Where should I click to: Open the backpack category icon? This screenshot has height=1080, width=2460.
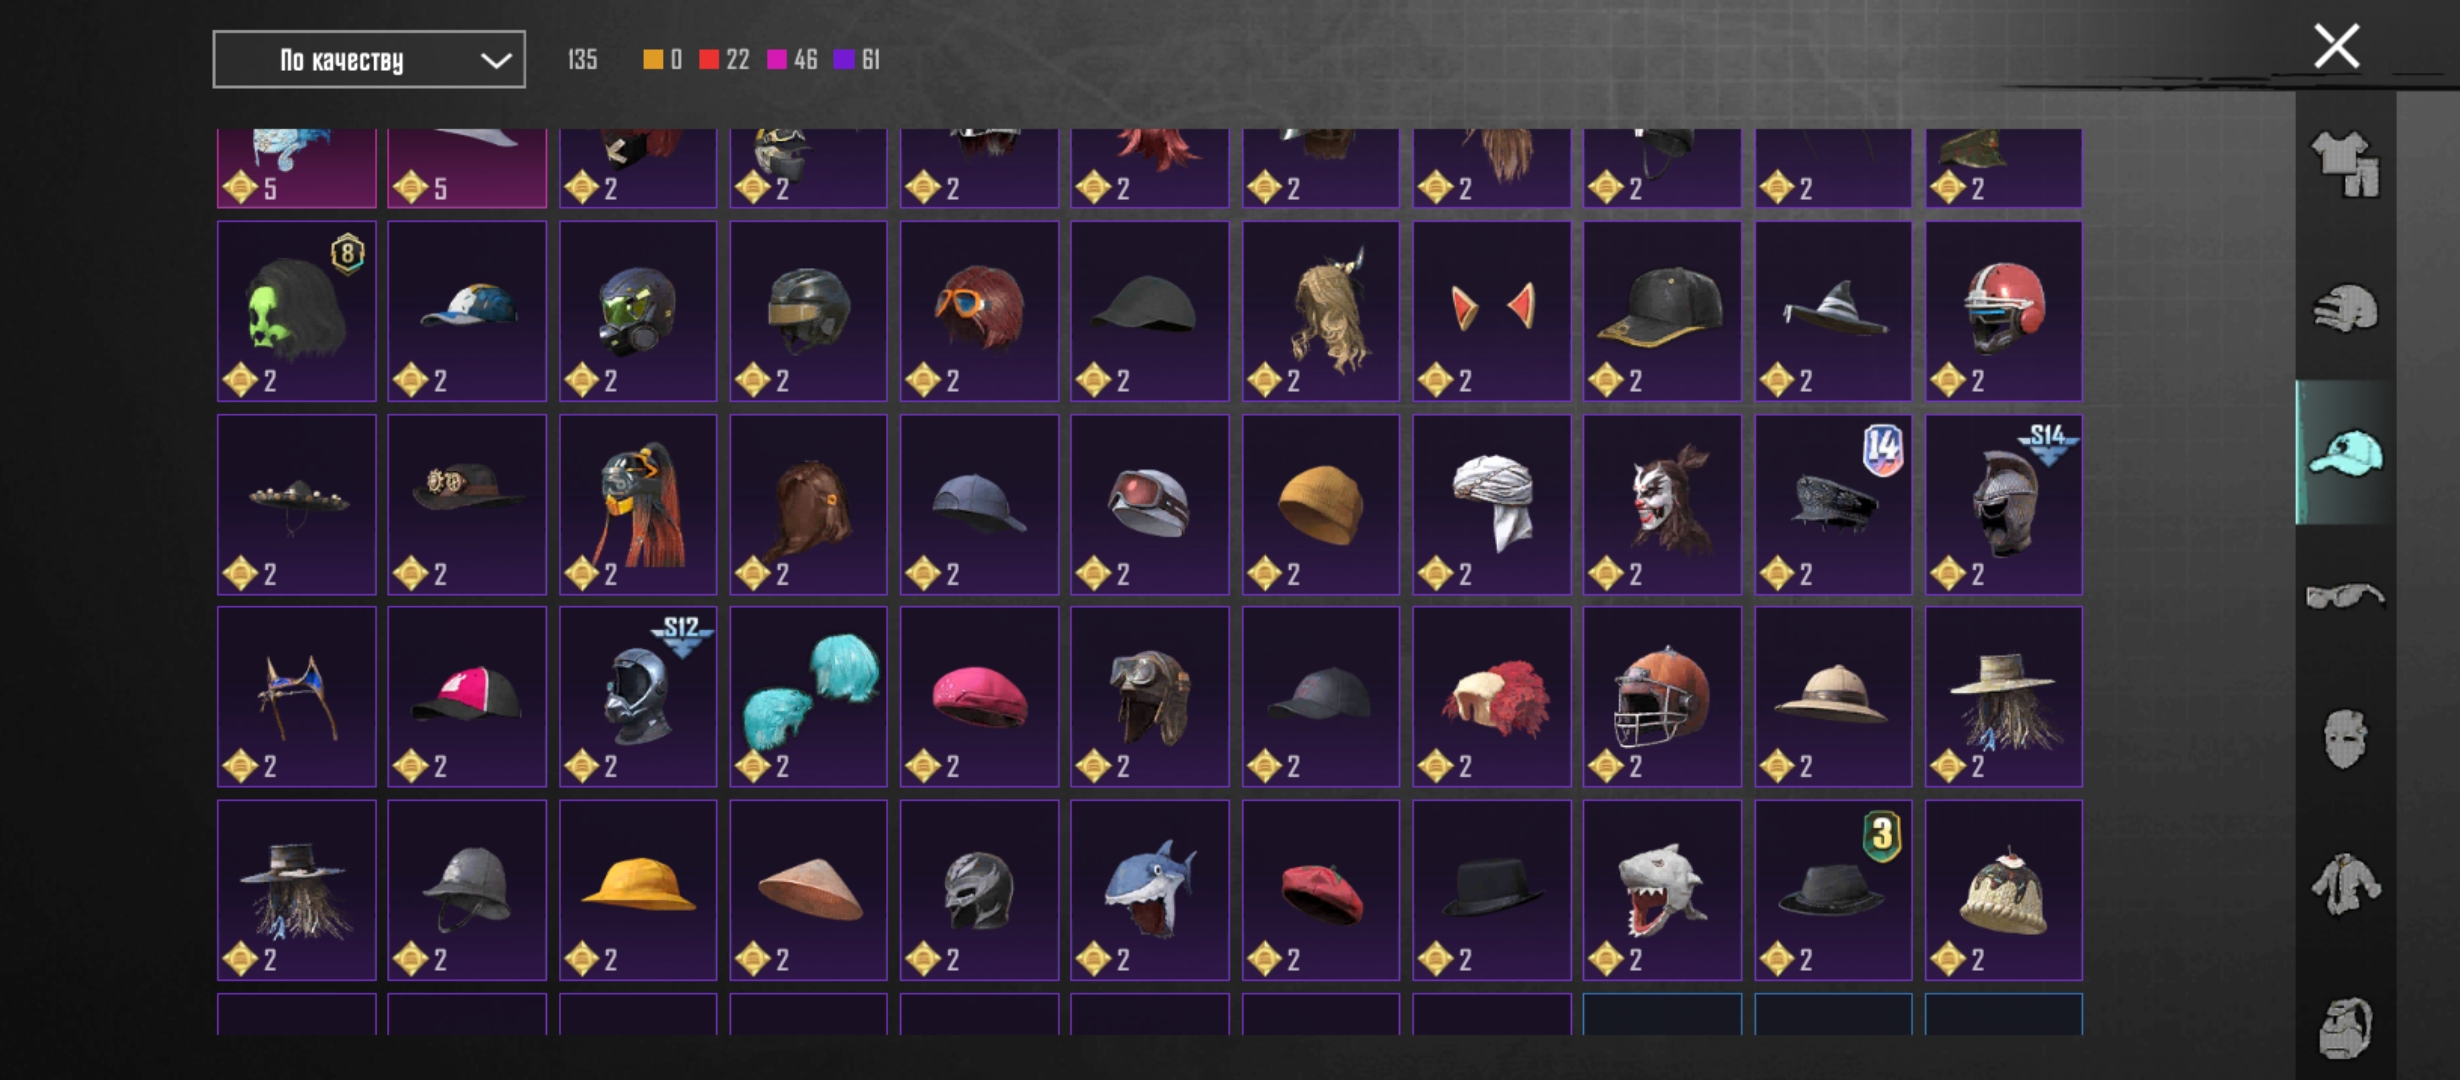point(2345,1026)
